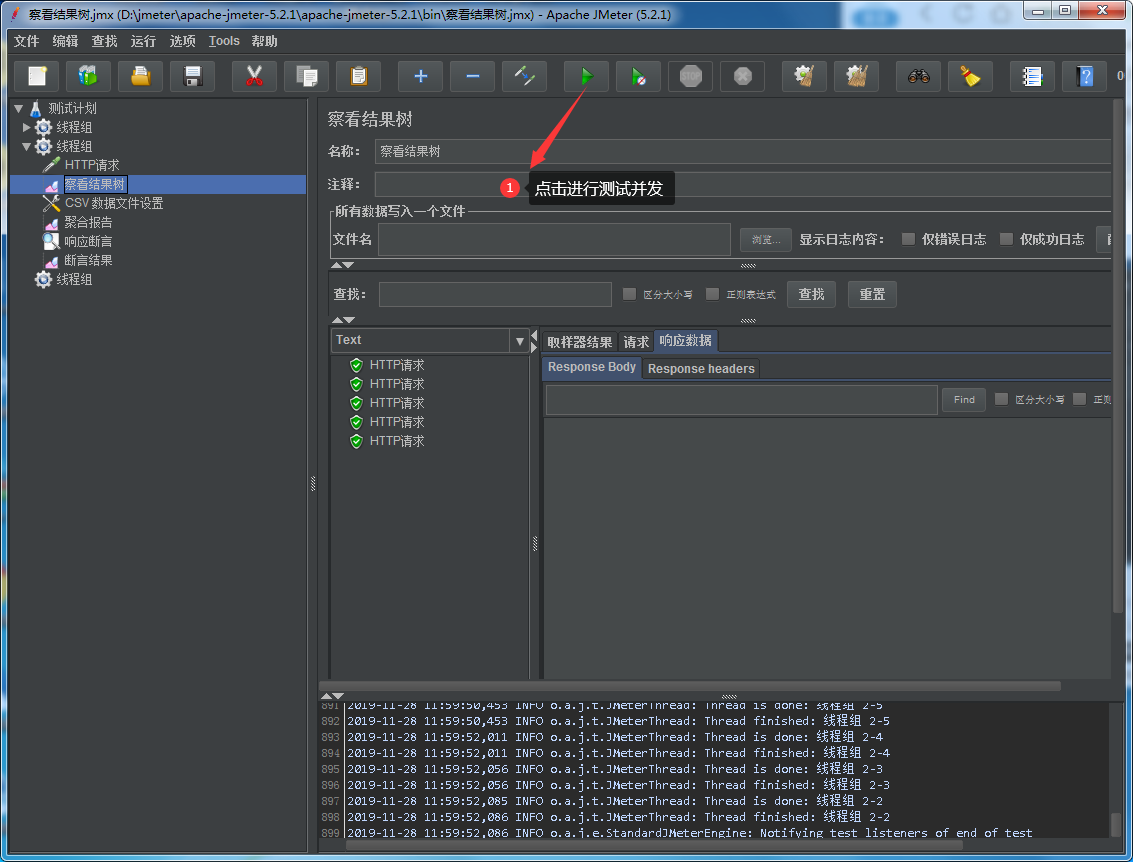Click the 重置 reset button
The width and height of the screenshot is (1133, 862).
pos(872,294)
